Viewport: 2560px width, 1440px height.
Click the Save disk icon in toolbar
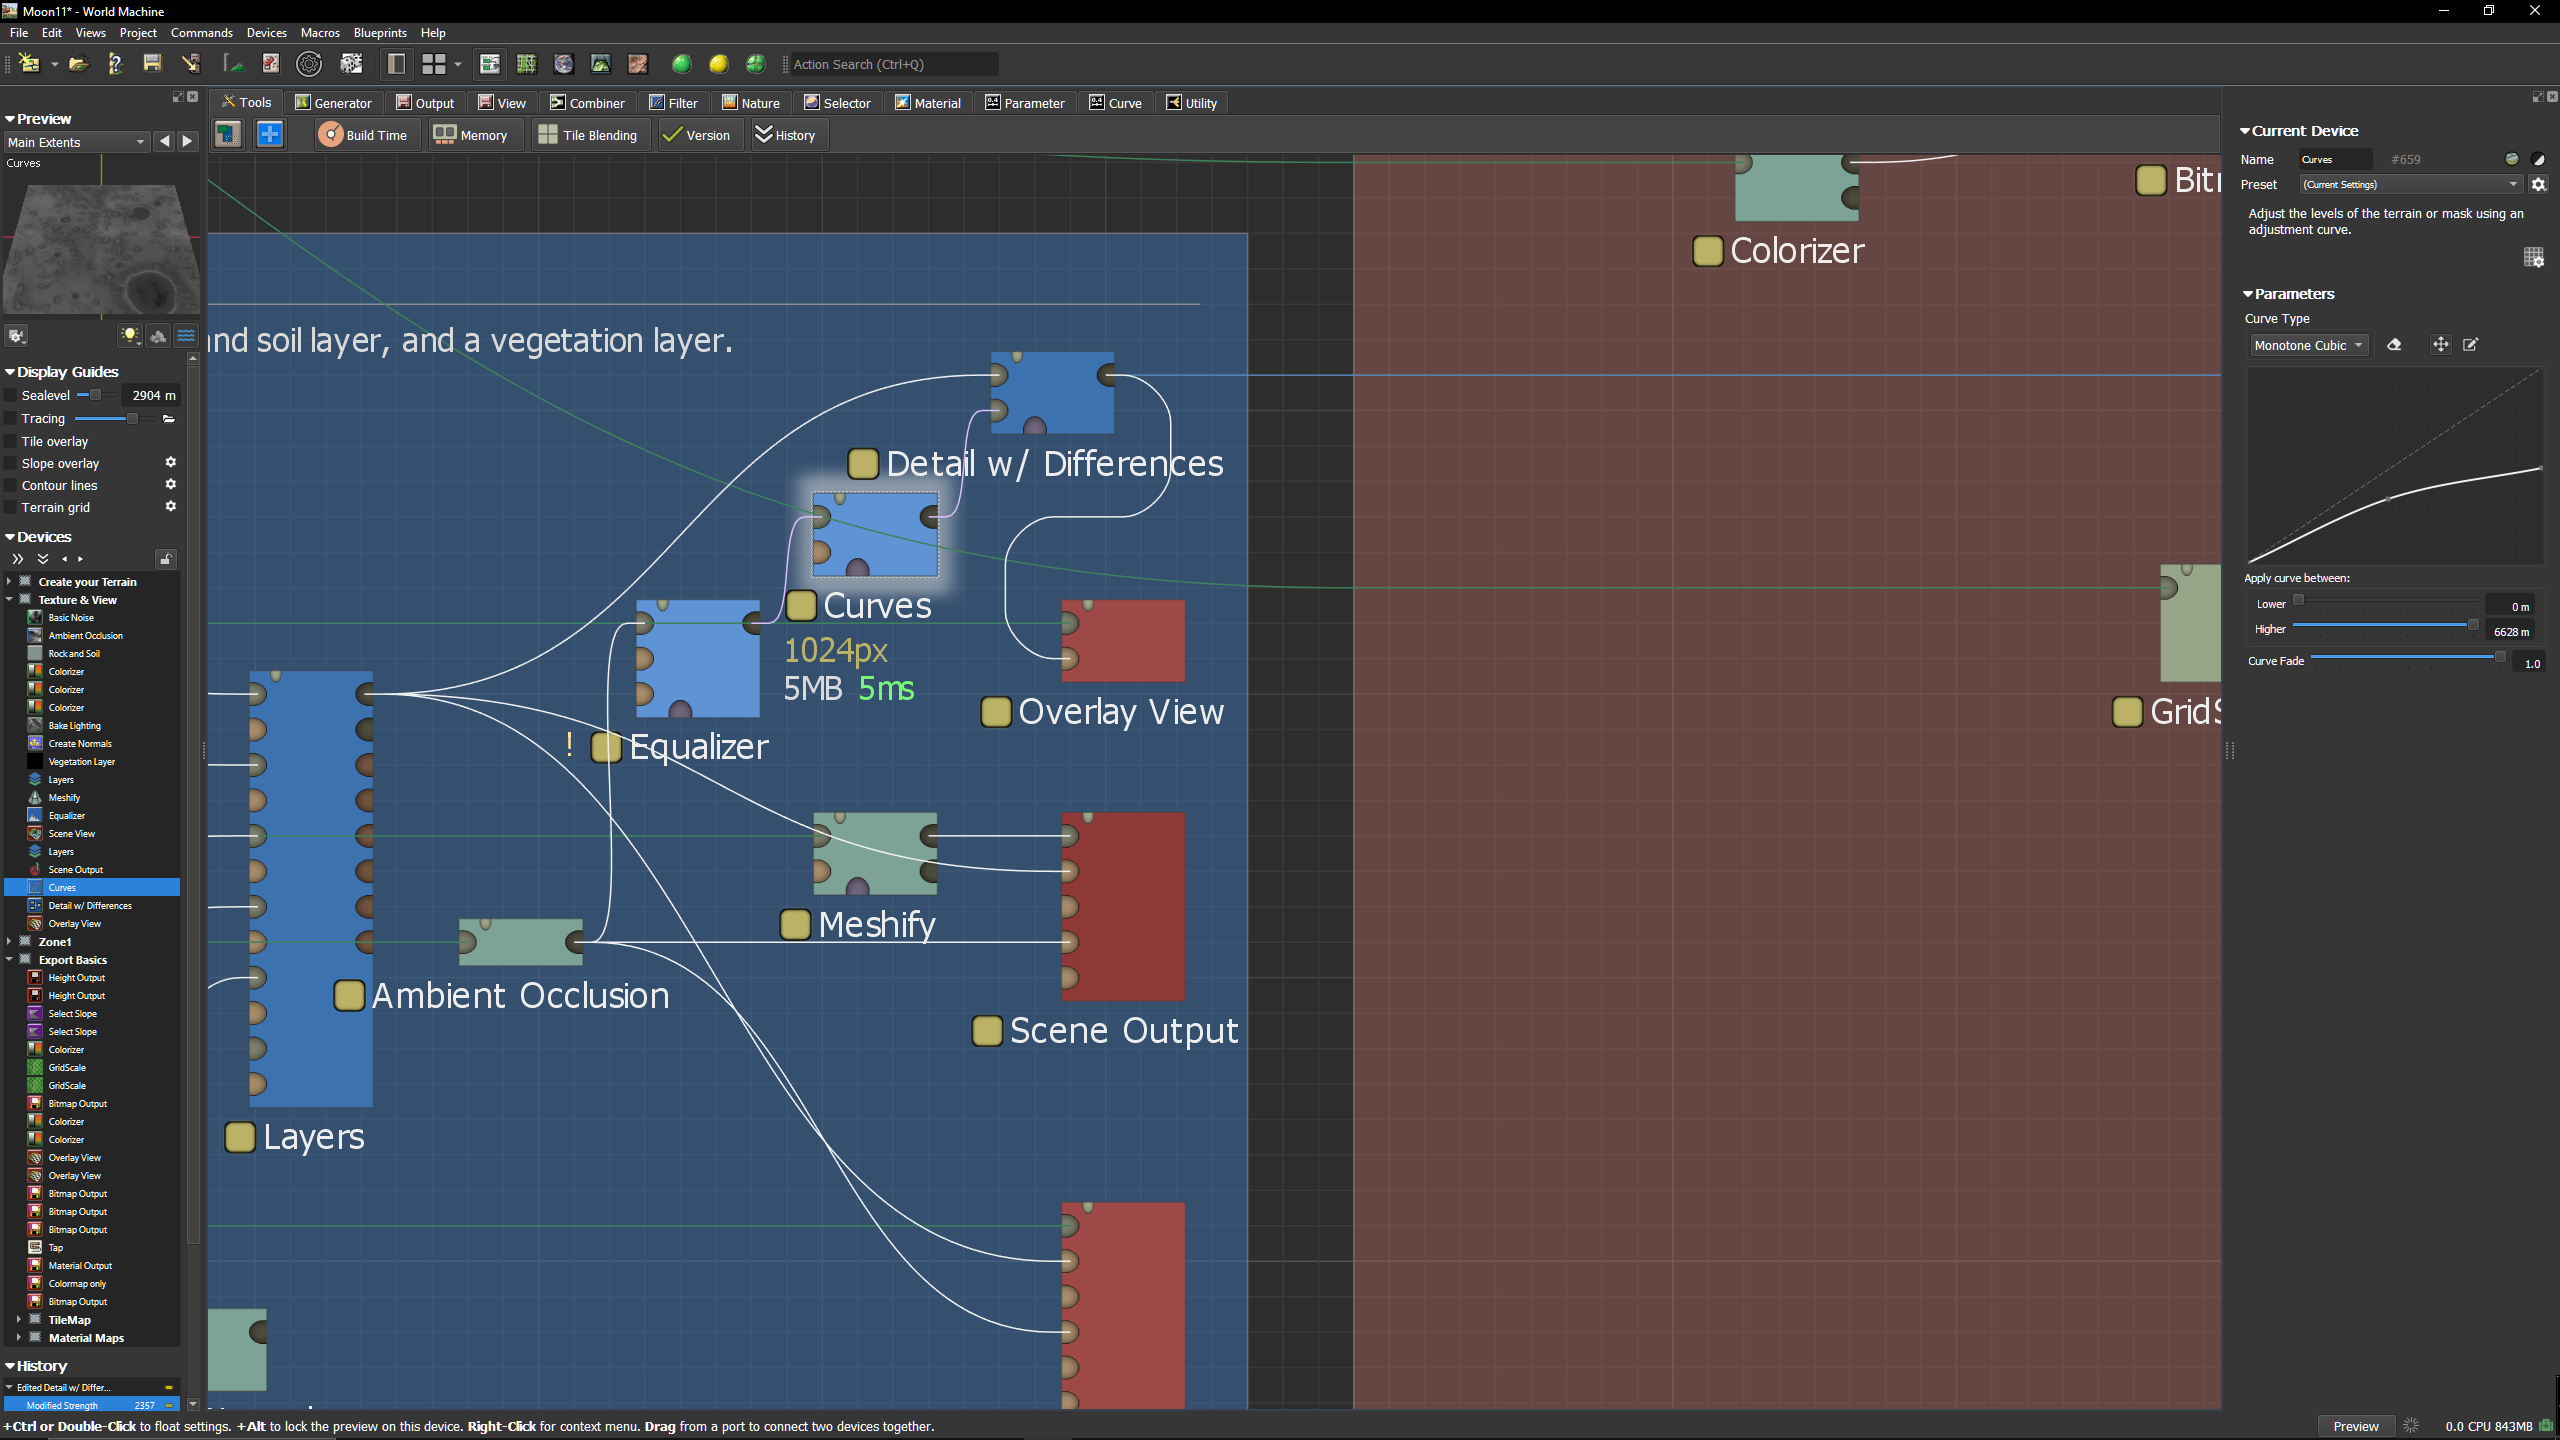coord(152,64)
